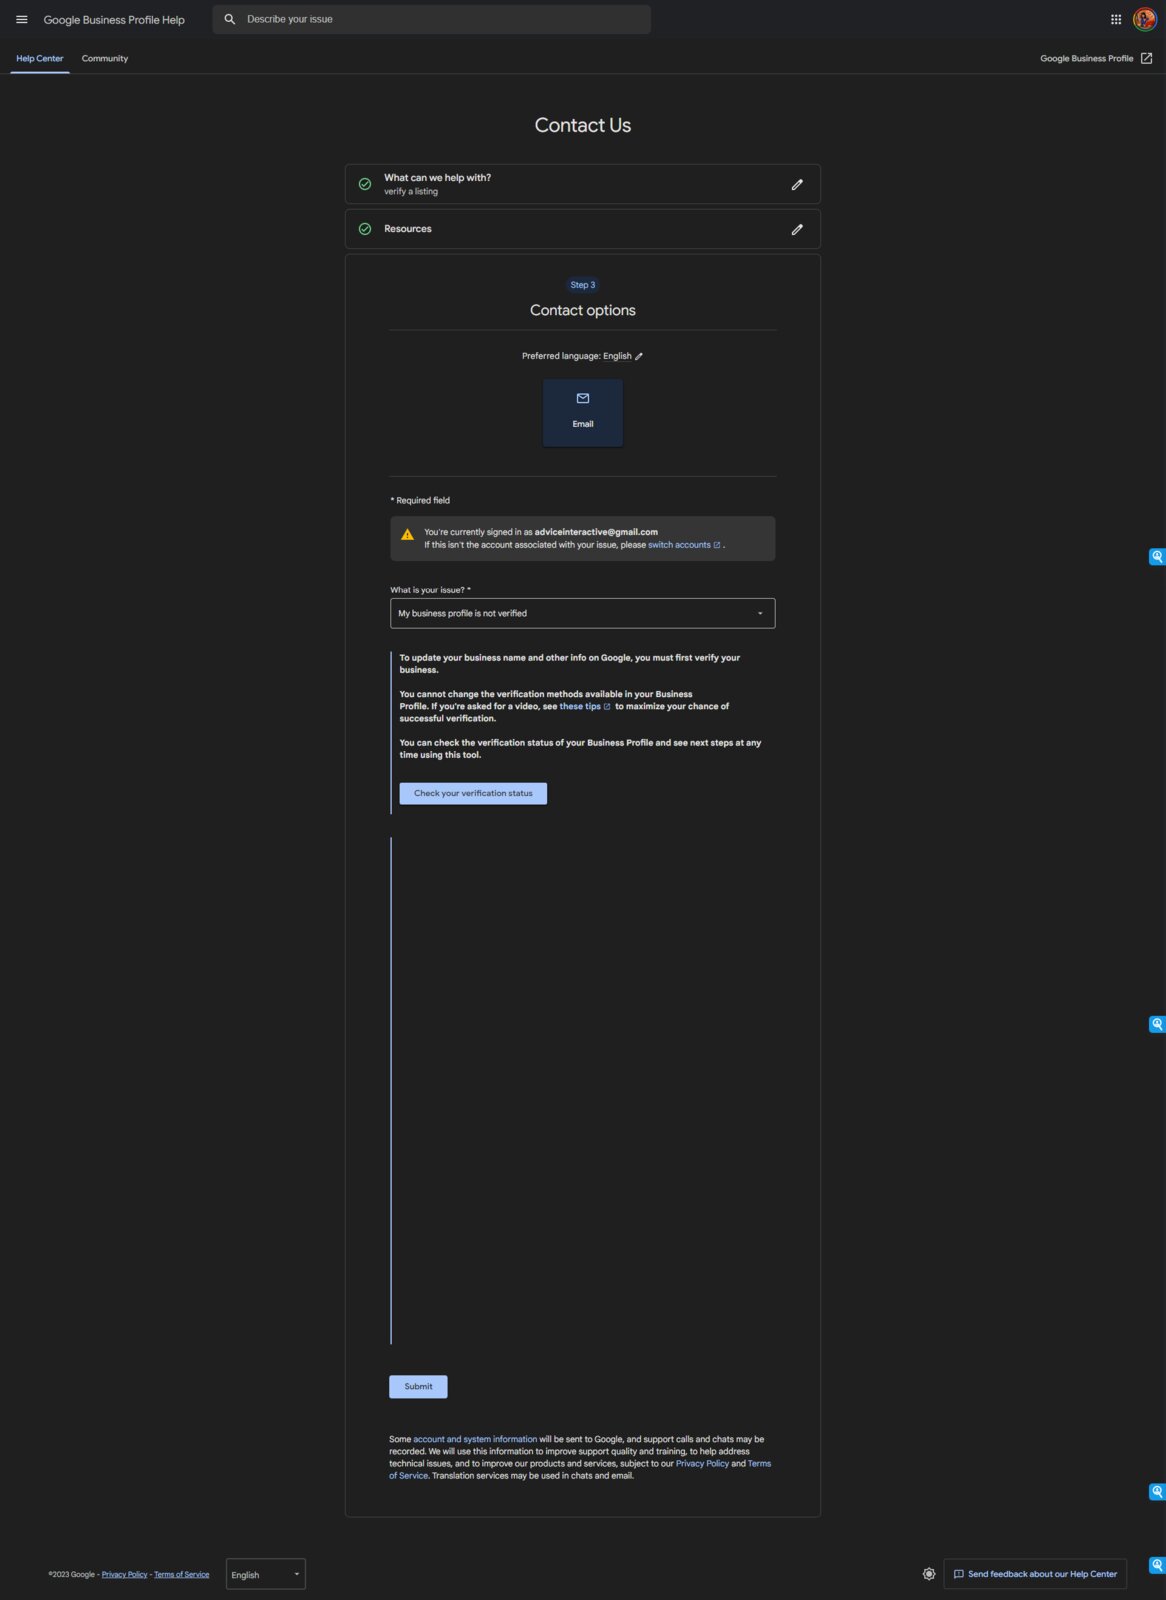Open the Google apps grid
Viewport: 1166px width, 1600px height.
coord(1116,19)
